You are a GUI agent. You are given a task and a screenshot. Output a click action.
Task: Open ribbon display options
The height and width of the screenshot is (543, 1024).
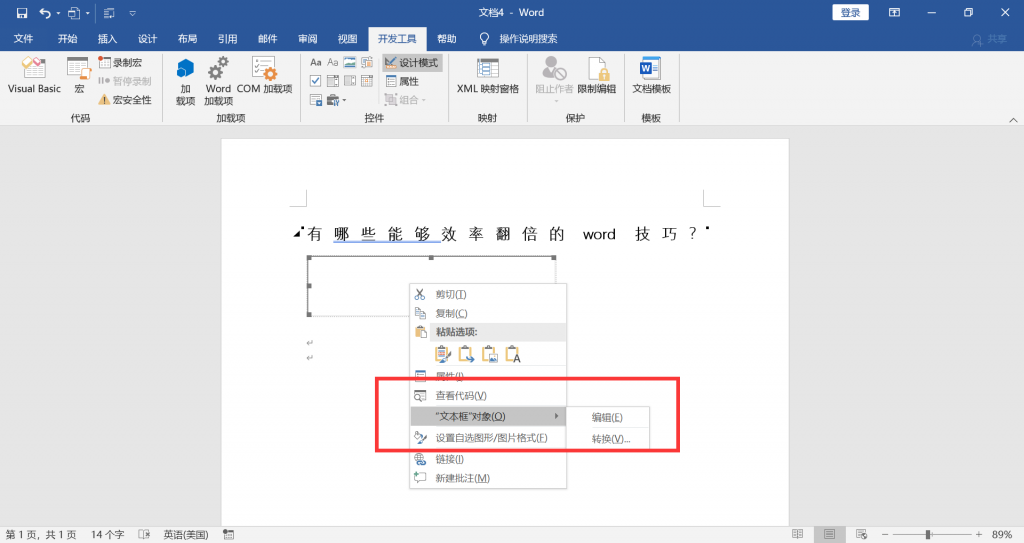(894, 12)
